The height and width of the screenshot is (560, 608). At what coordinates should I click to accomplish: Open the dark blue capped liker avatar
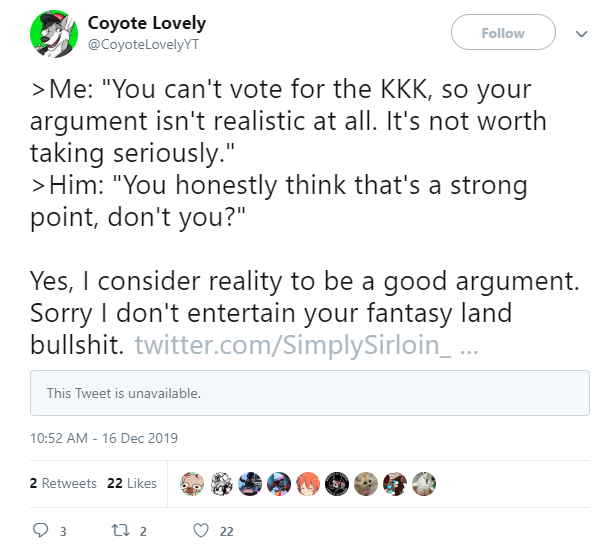250,484
